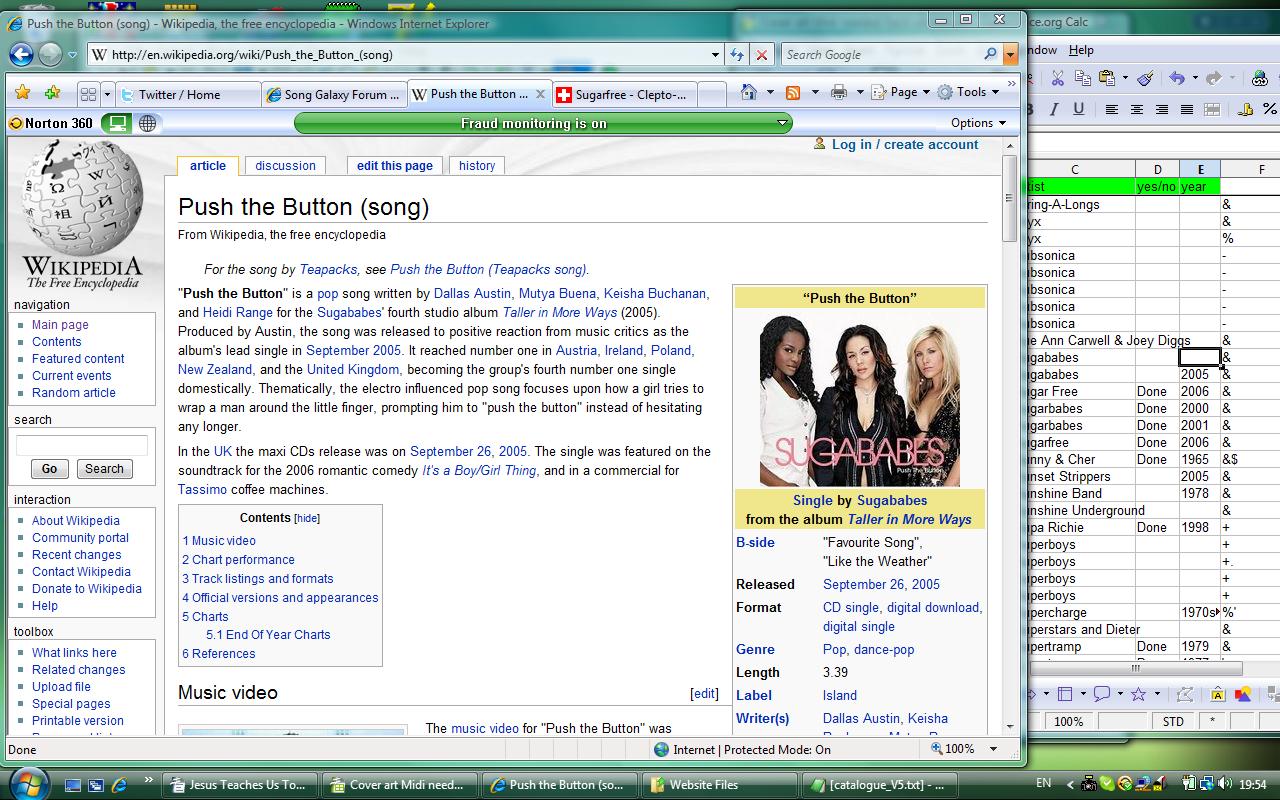The image size is (1280, 800).
Task: Click the Stop loading red X icon
Action: coord(762,55)
